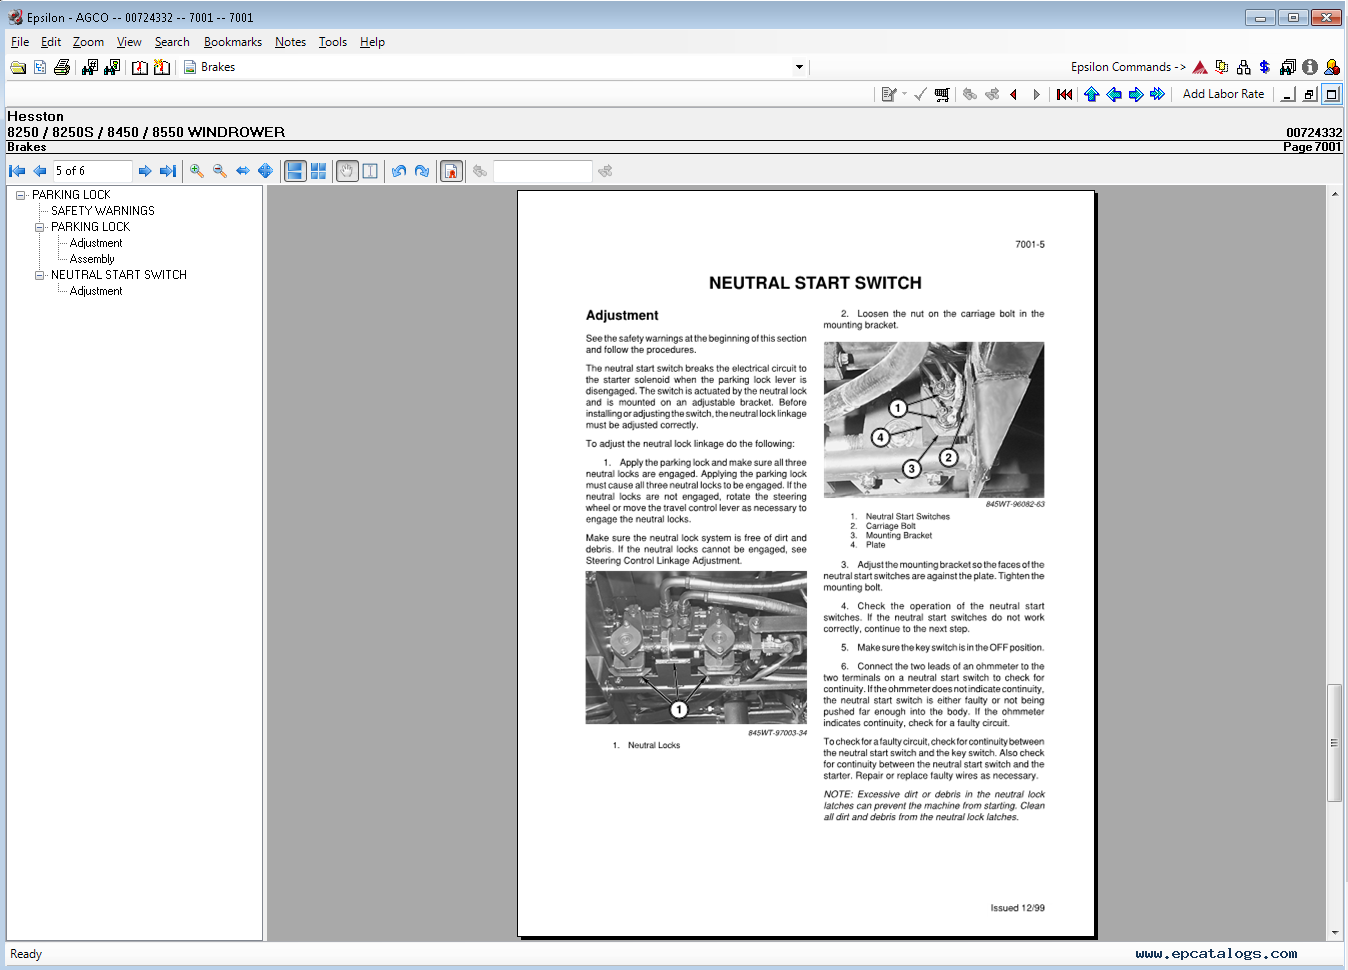
Task: Open the Brakes combo box dropdown arrow
Action: click(799, 67)
